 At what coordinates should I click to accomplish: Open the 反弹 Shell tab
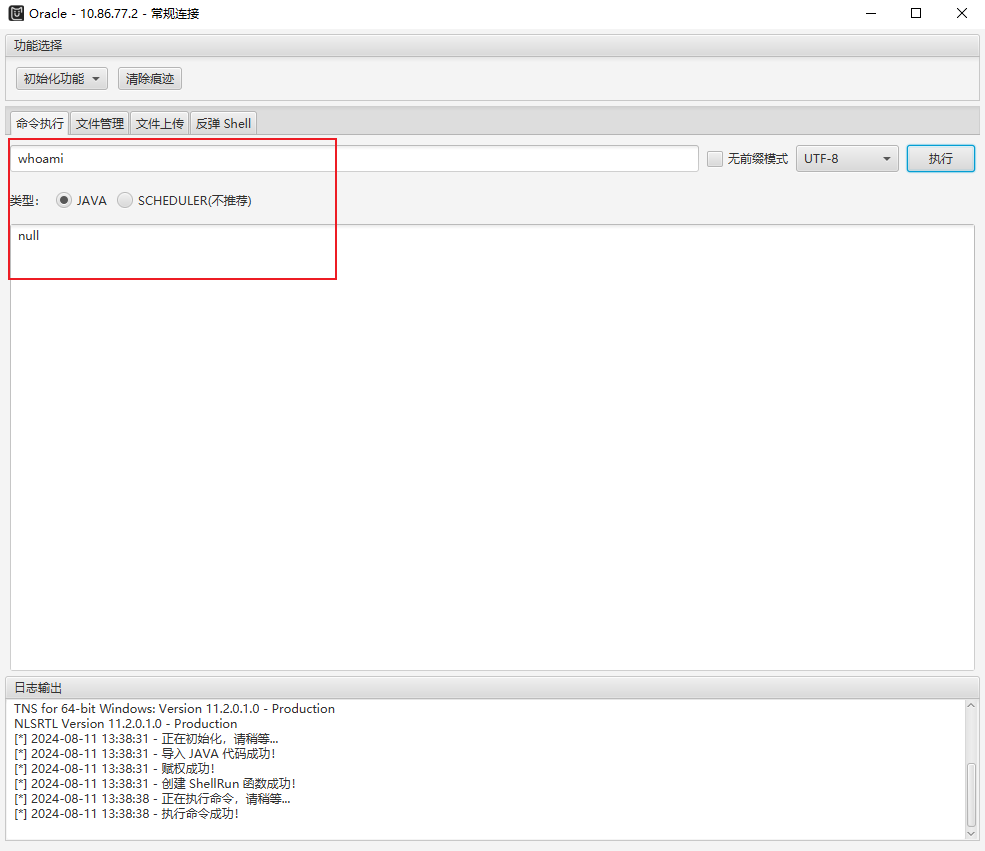click(223, 123)
